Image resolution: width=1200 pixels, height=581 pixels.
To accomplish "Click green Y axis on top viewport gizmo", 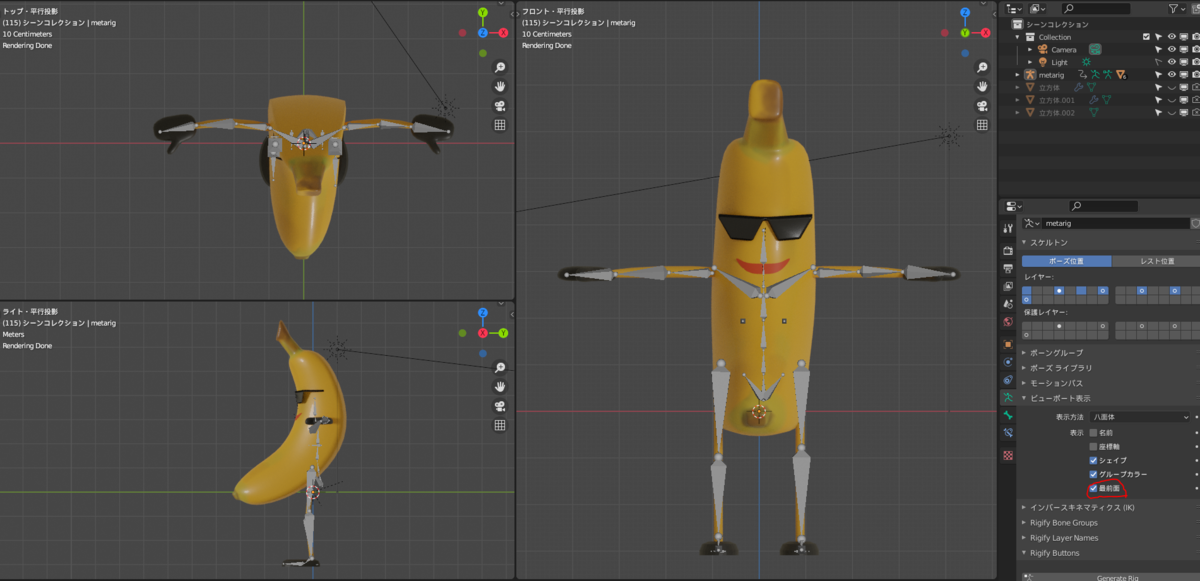I will (x=482, y=13).
